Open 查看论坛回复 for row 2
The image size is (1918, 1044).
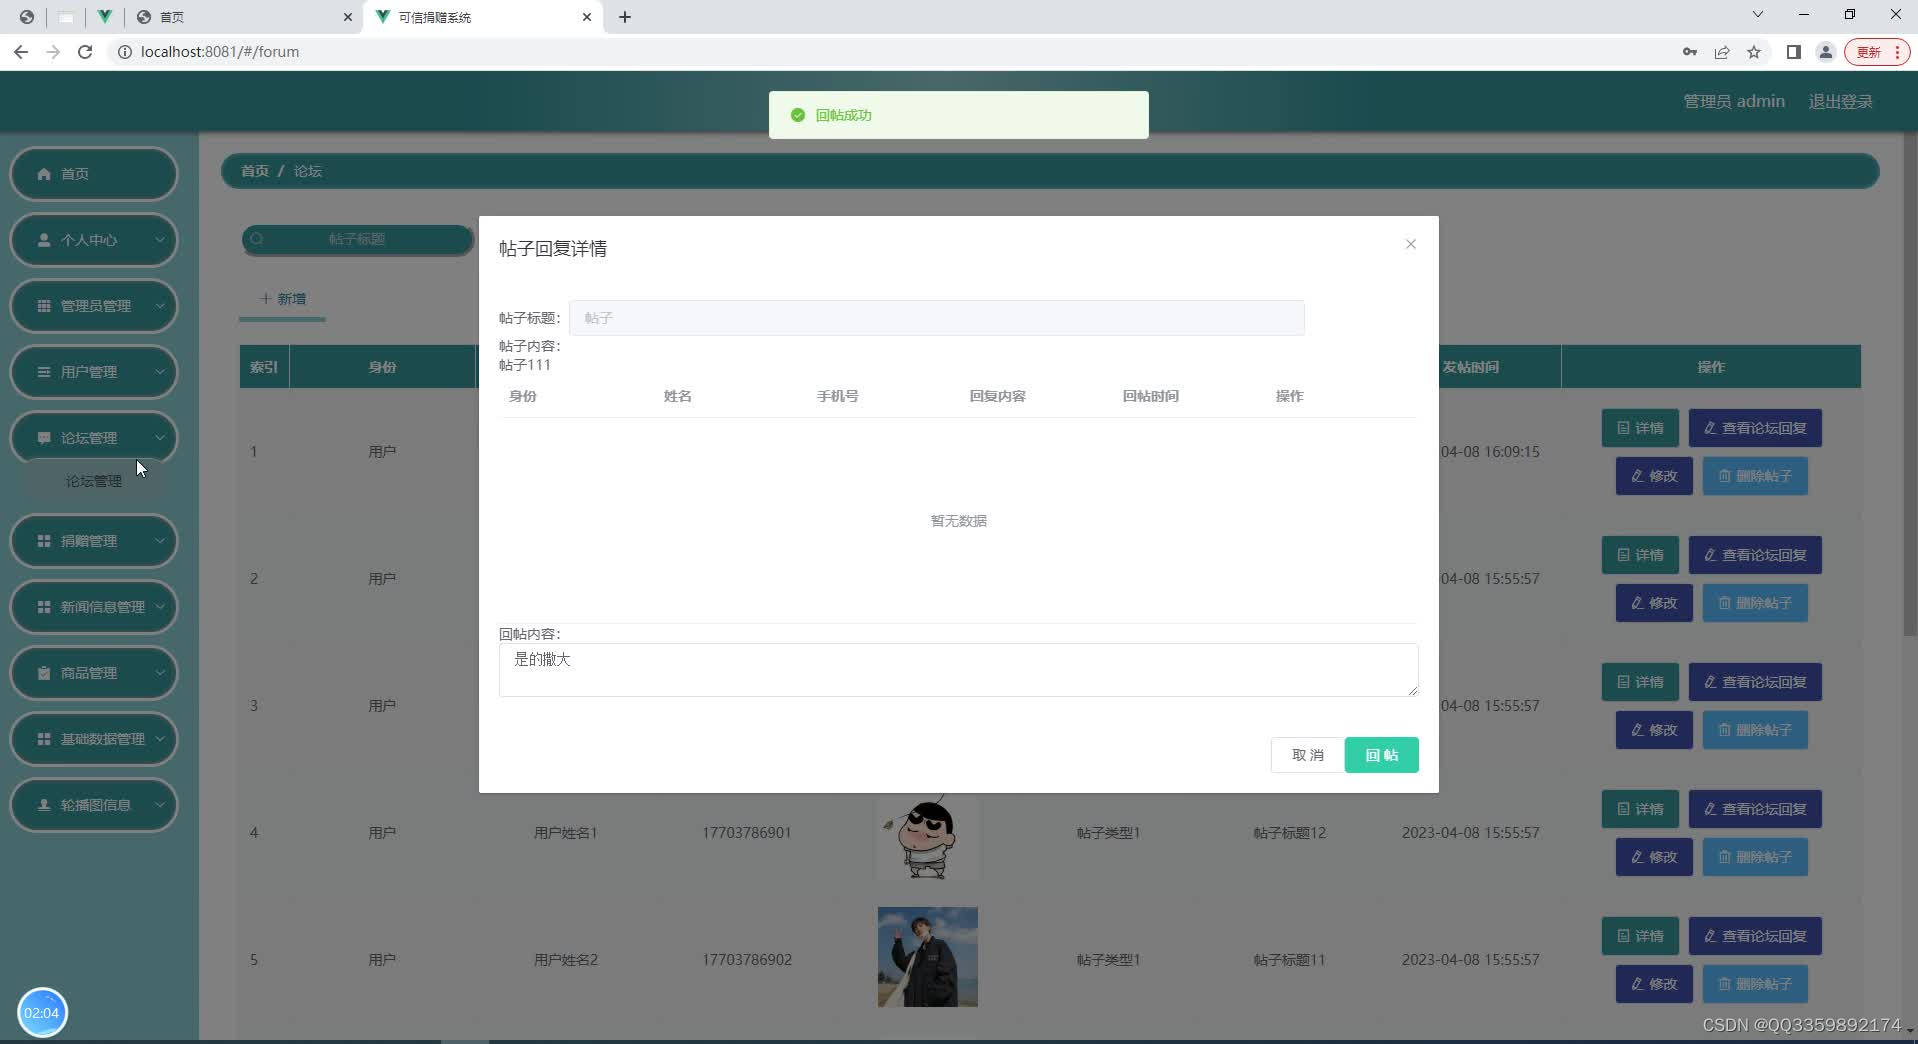pos(1755,555)
